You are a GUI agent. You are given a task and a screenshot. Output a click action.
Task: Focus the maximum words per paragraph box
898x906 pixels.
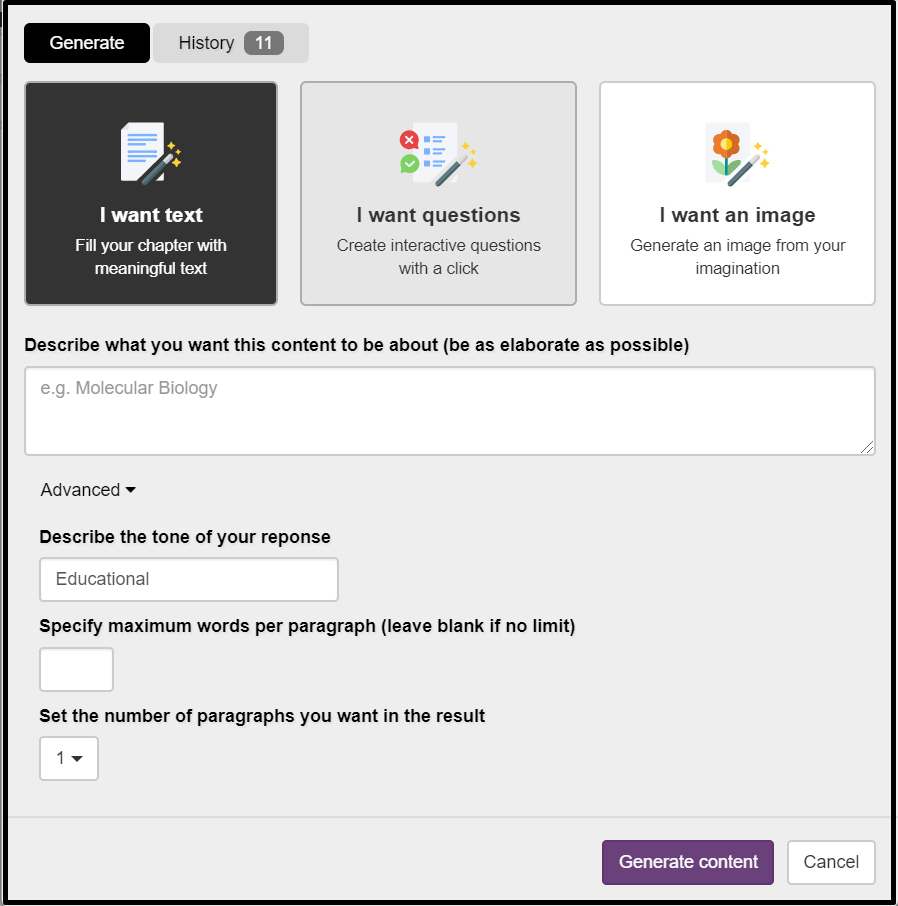pos(76,669)
